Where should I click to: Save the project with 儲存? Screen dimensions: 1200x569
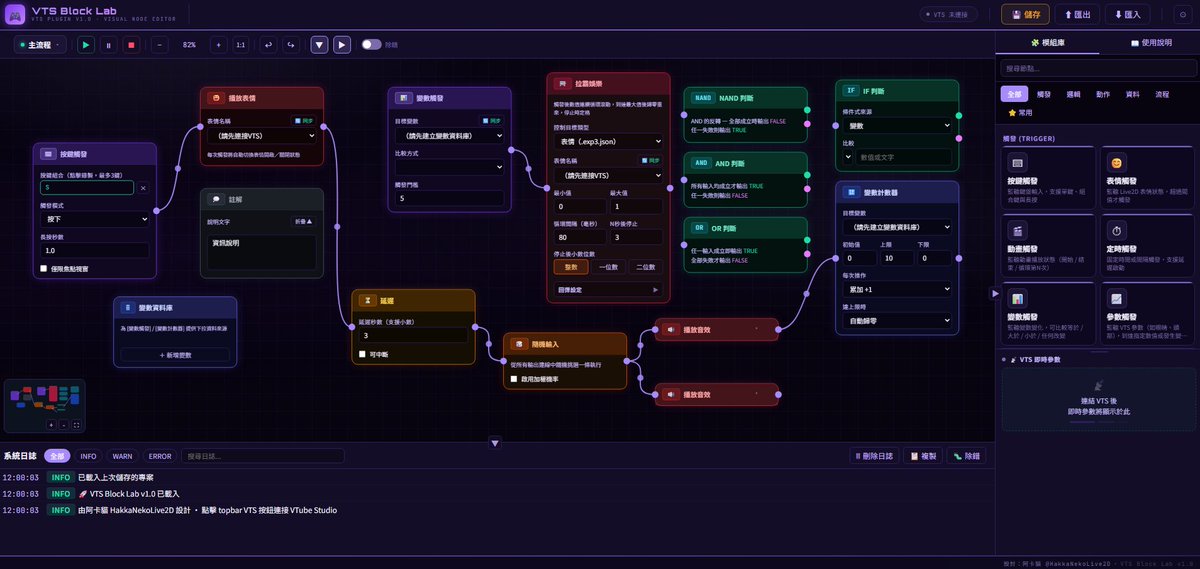1026,15
